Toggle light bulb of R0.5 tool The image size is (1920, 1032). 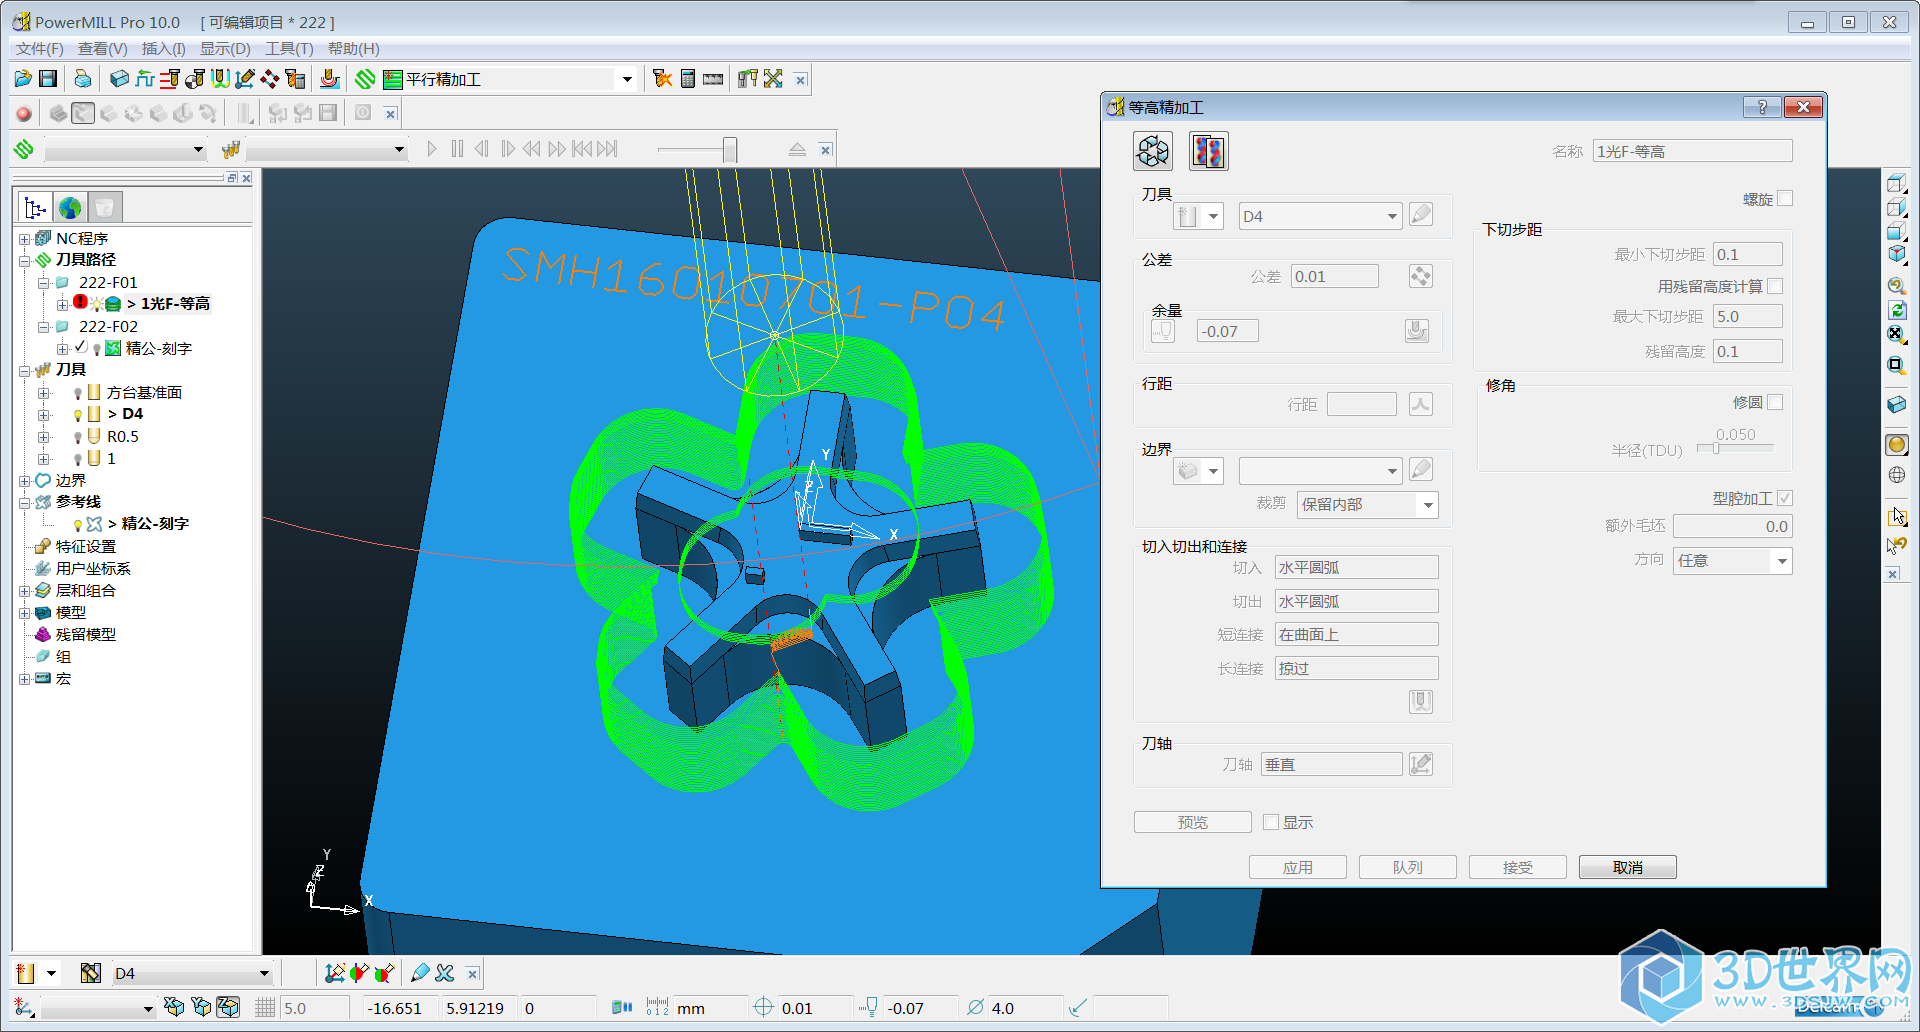pos(78,437)
